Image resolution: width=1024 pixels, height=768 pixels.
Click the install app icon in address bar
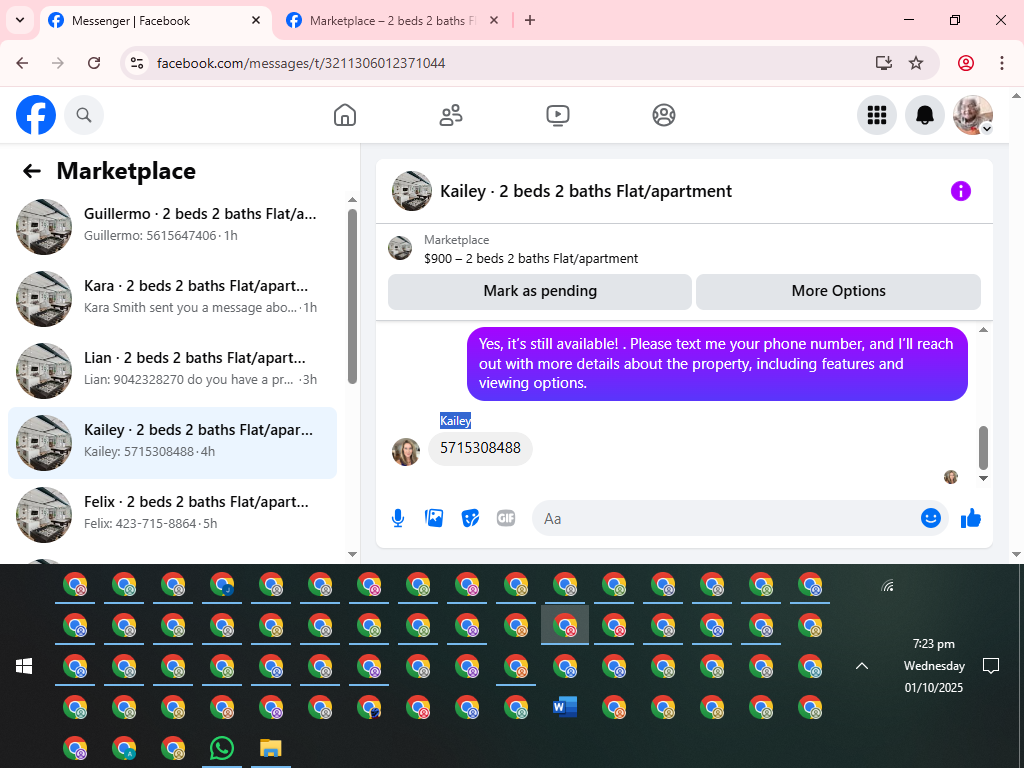[884, 63]
